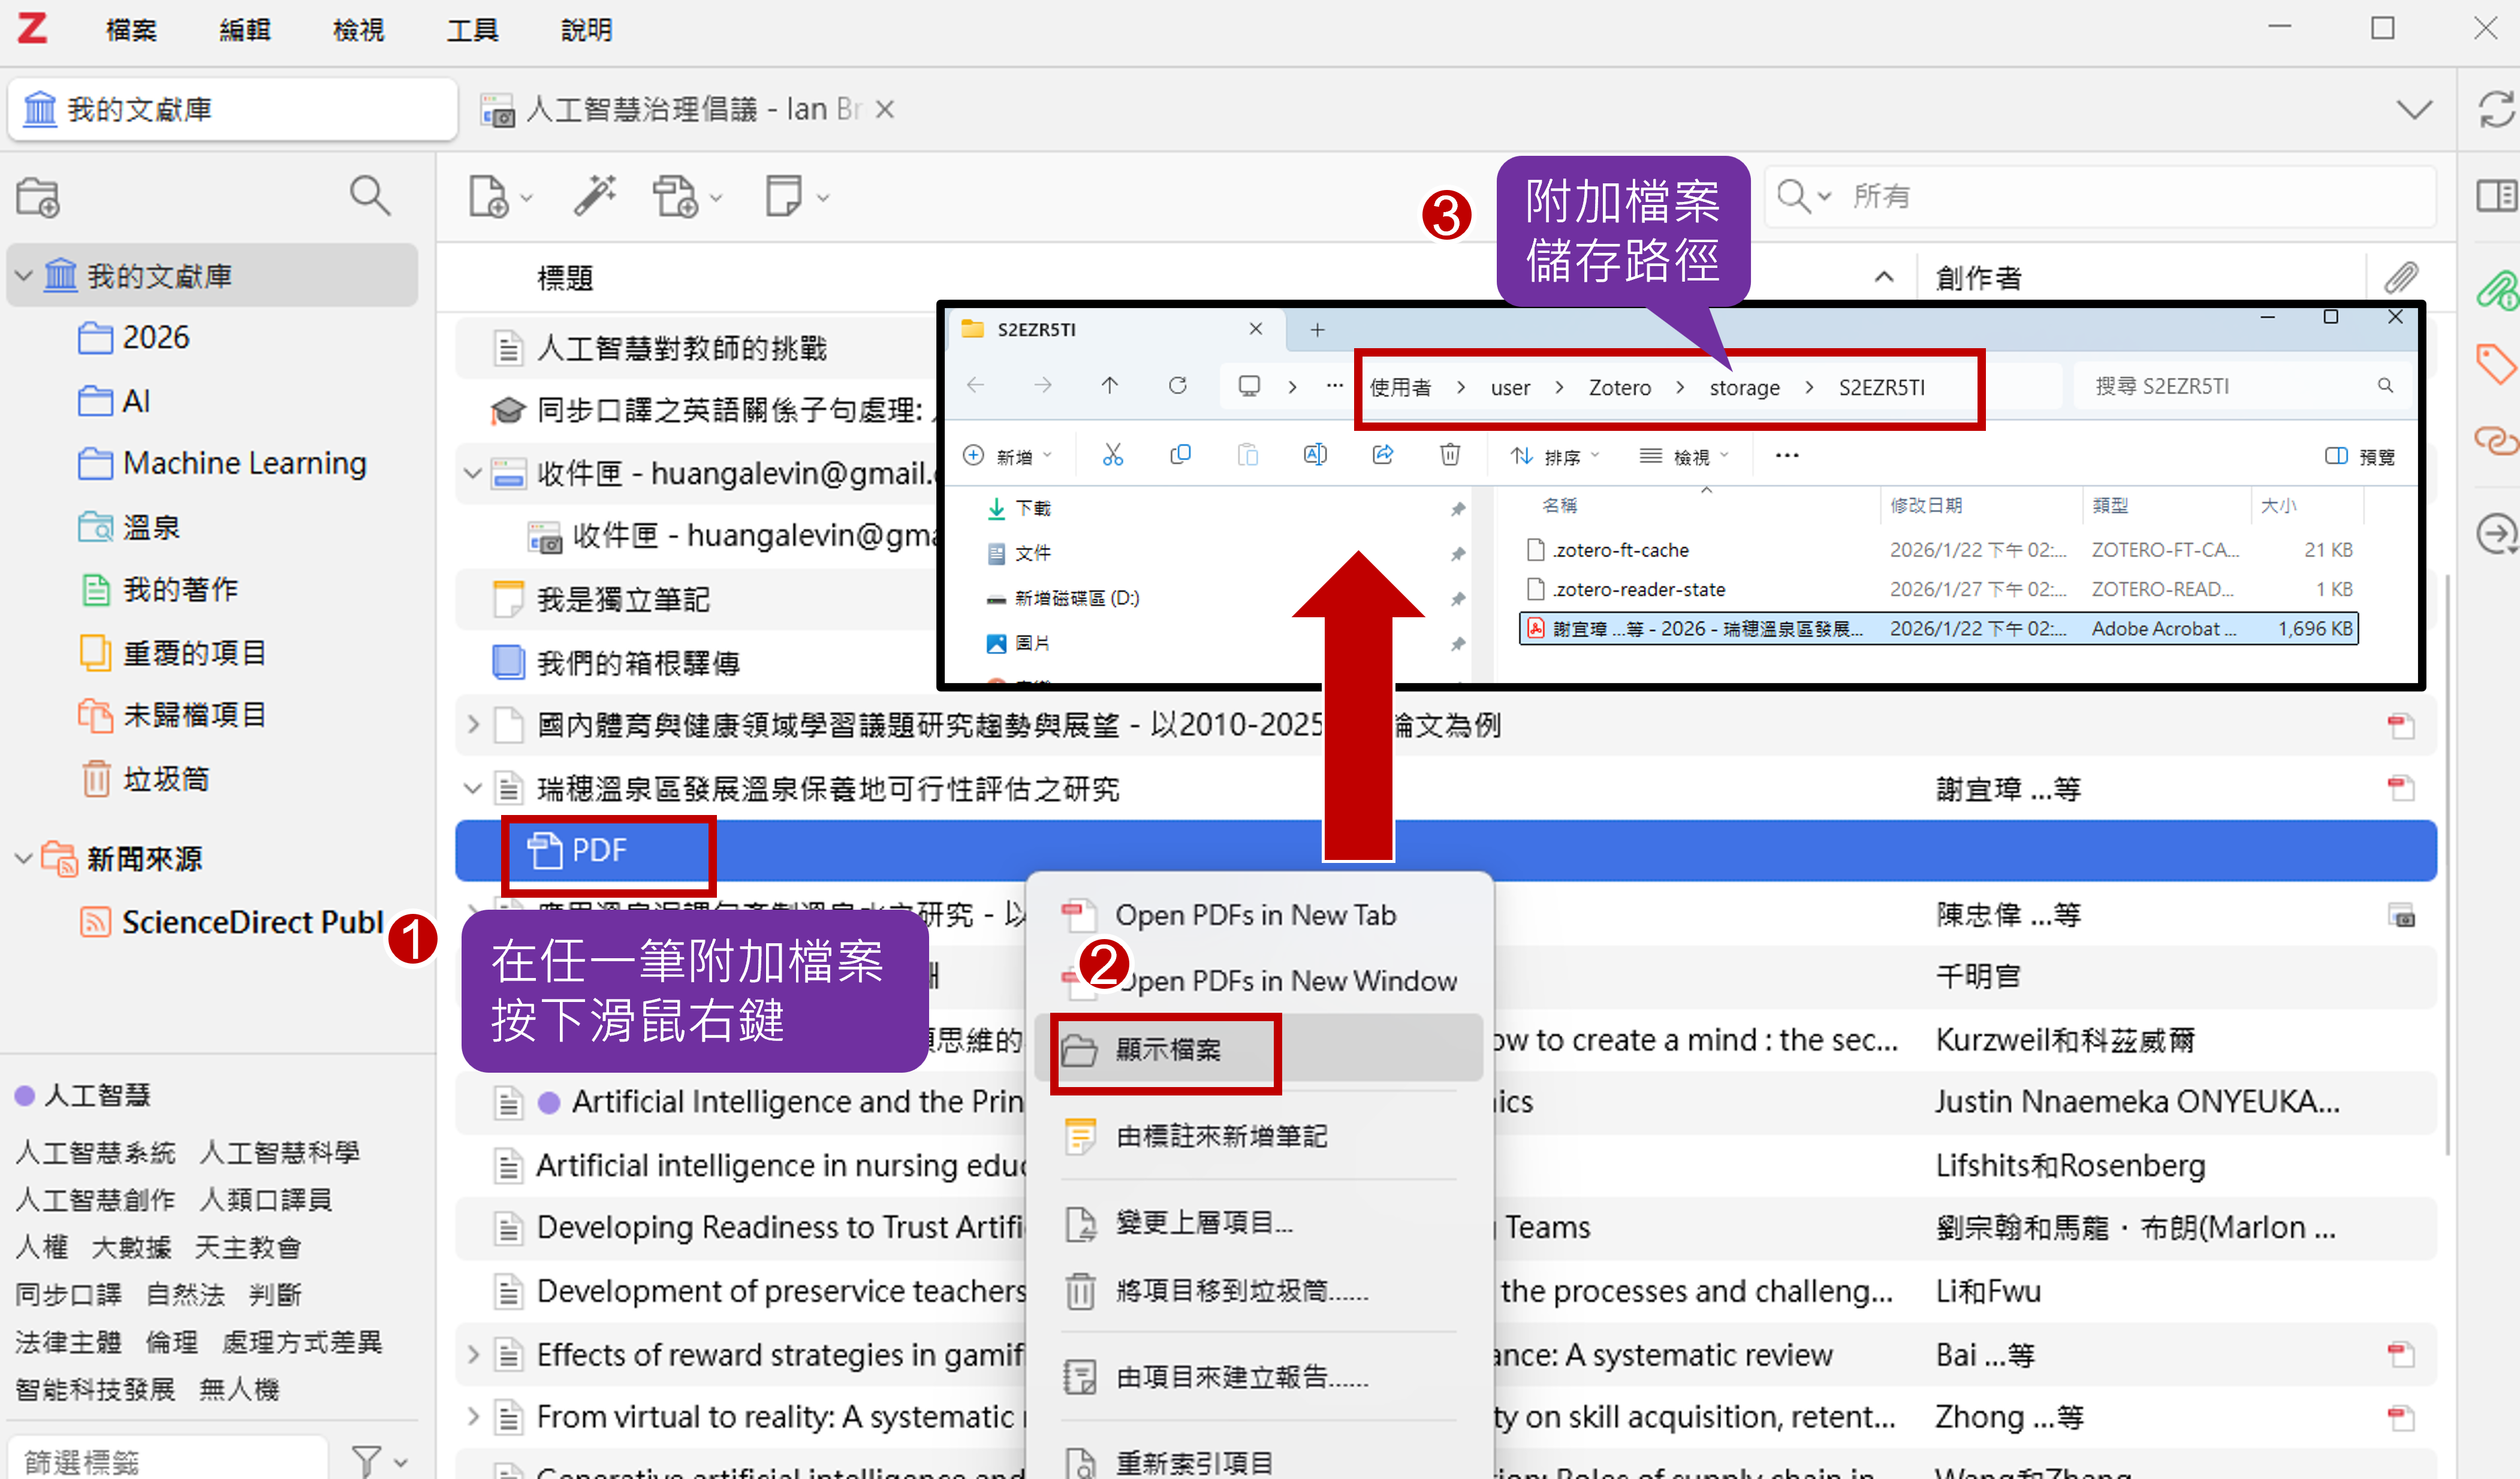Click the New Item toolbar icon
Image resolution: width=2520 pixels, height=1479 pixels.
point(489,196)
